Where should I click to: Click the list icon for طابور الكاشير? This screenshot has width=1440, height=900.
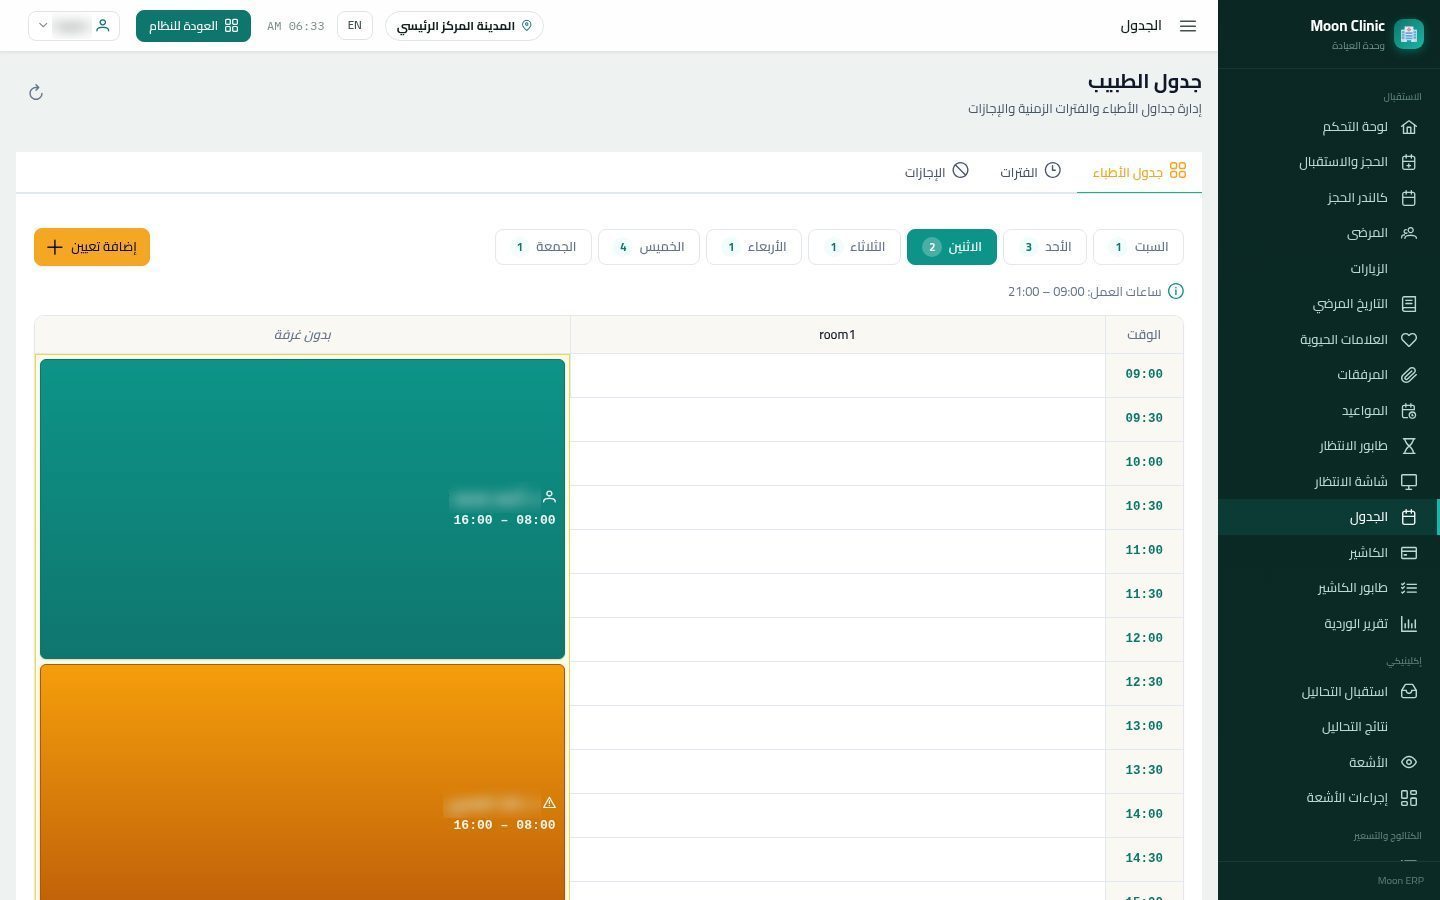coord(1409,588)
